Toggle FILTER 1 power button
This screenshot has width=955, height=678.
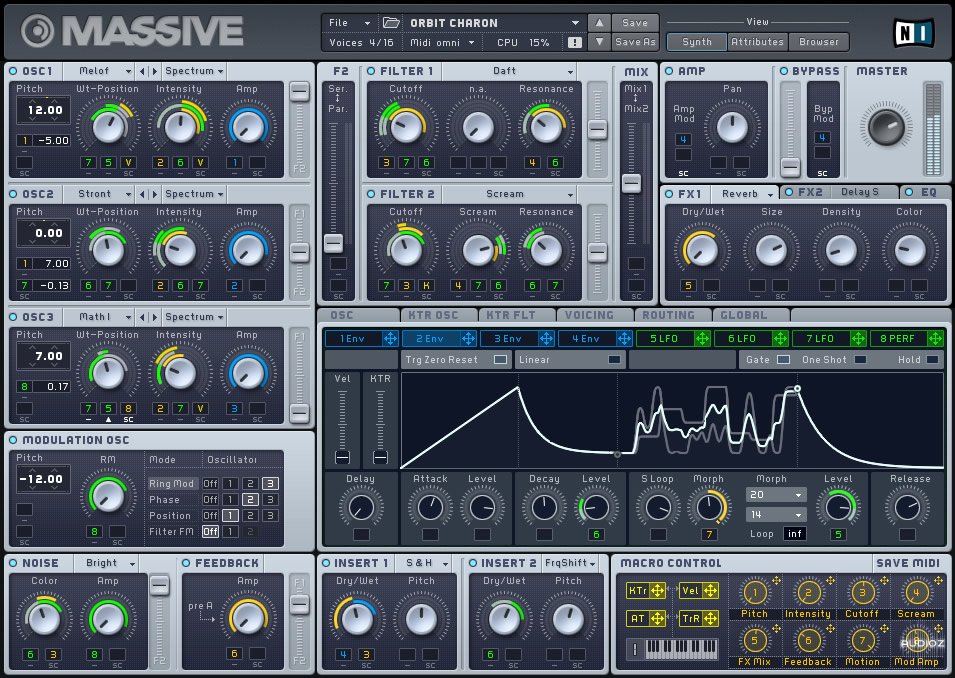pyautogui.click(x=371, y=71)
